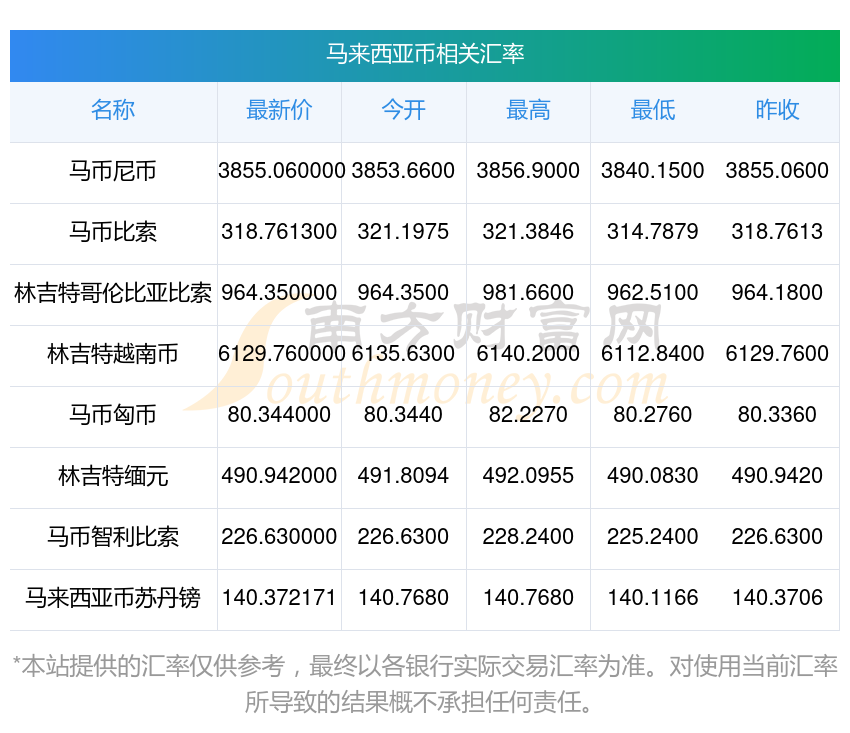The height and width of the screenshot is (733, 850).
Task: Select the 马币匈币 row name
Action: coord(113,415)
